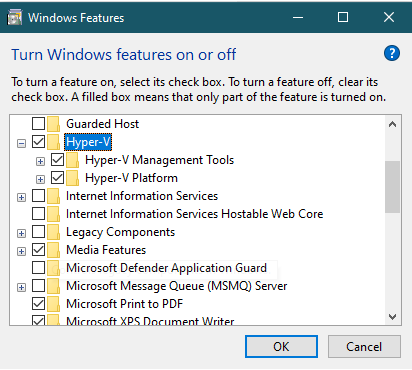Click the Windows Features title bar icon
This screenshot has width=412, height=370.
click(x=15, y=17)
